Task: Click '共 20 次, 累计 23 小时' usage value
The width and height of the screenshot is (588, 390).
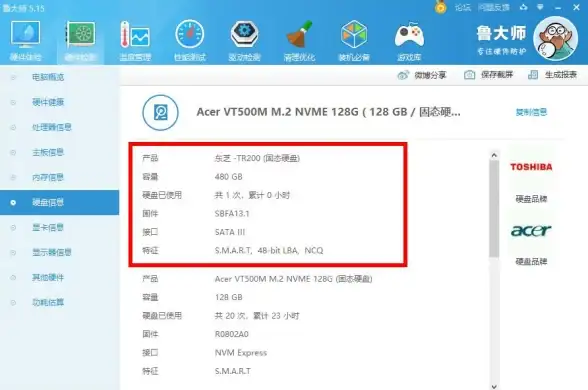Action: [x=257, y=316]
